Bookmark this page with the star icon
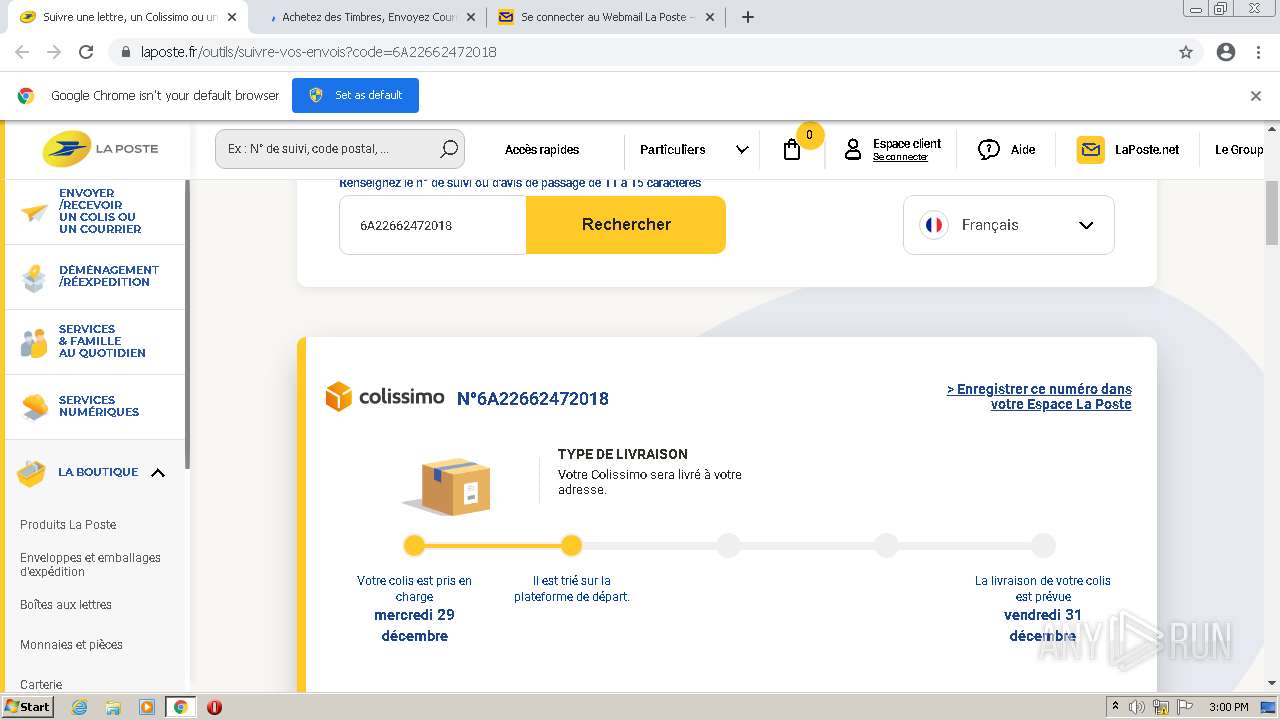This screenshot has height=720, width=1280. (x=1186, y=52)
